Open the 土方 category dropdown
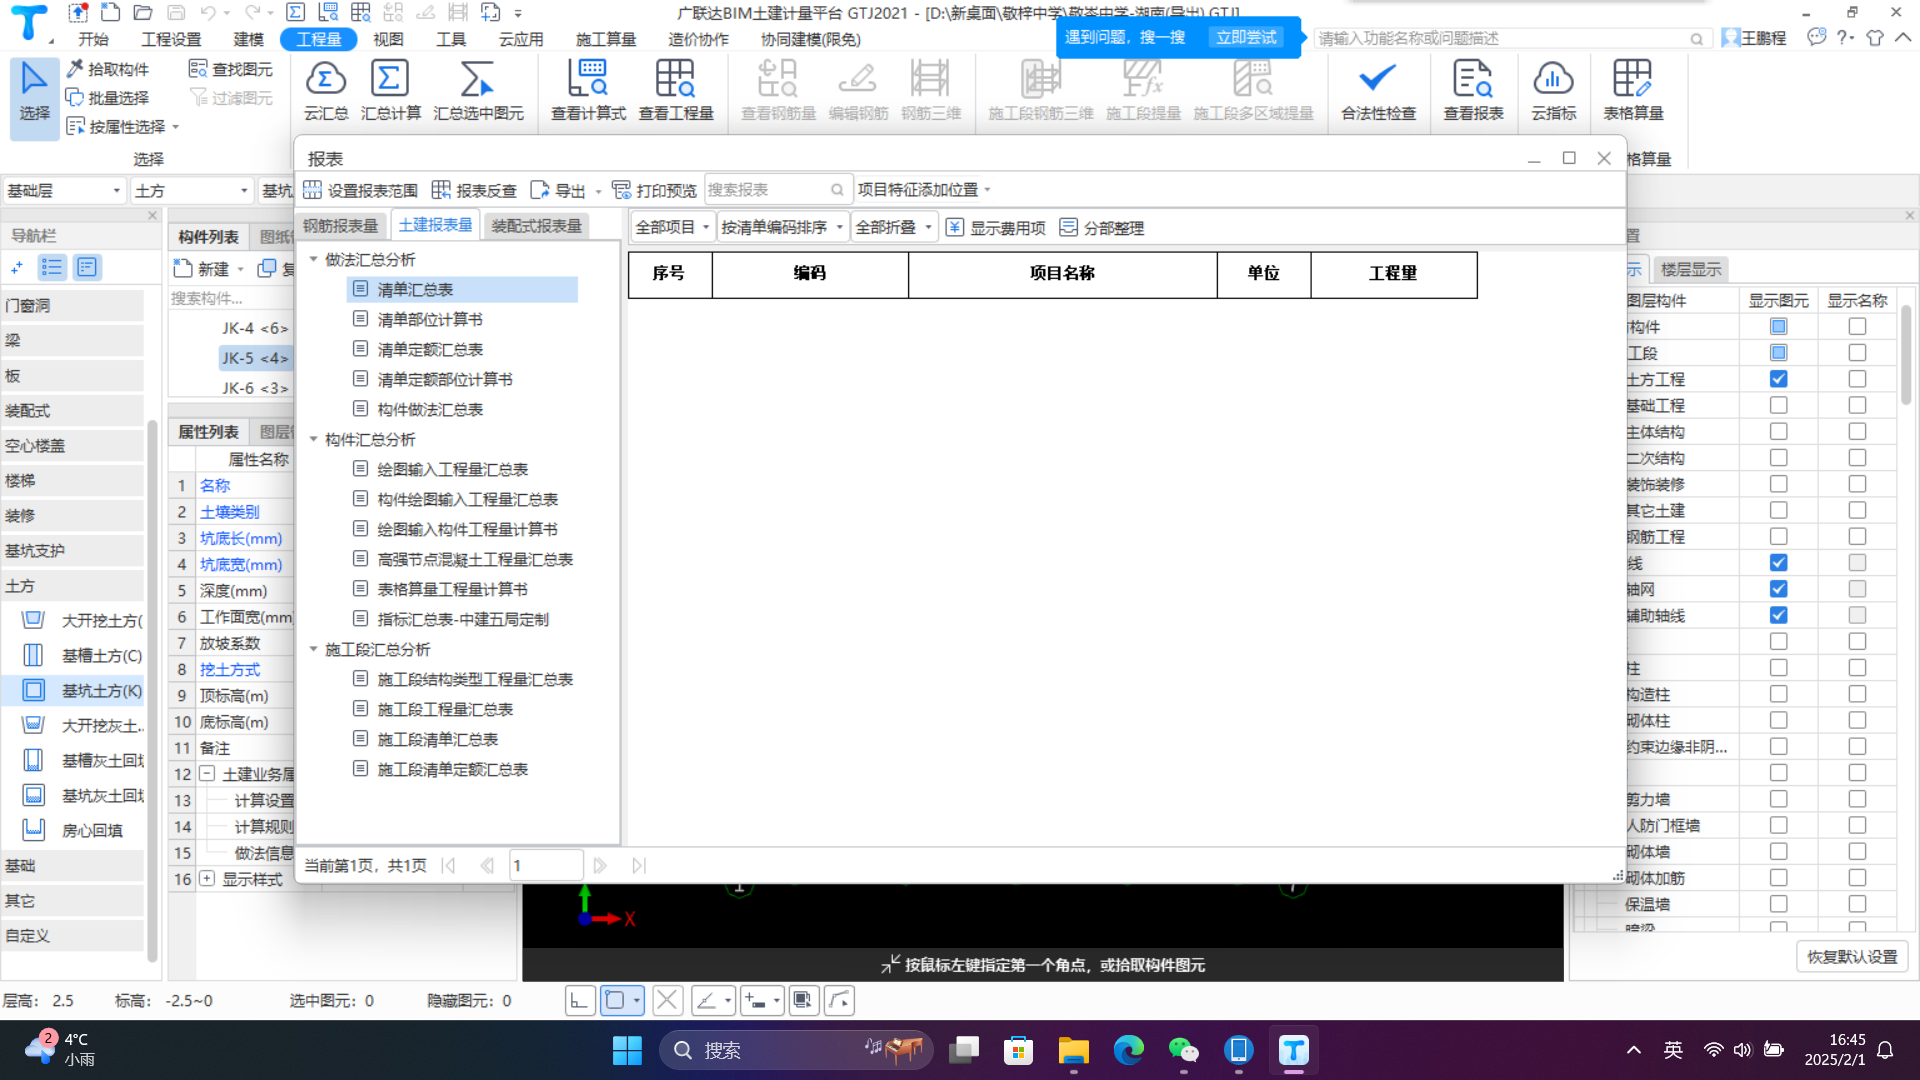Screen dimensions: 1920x1080 click(191, 190)
